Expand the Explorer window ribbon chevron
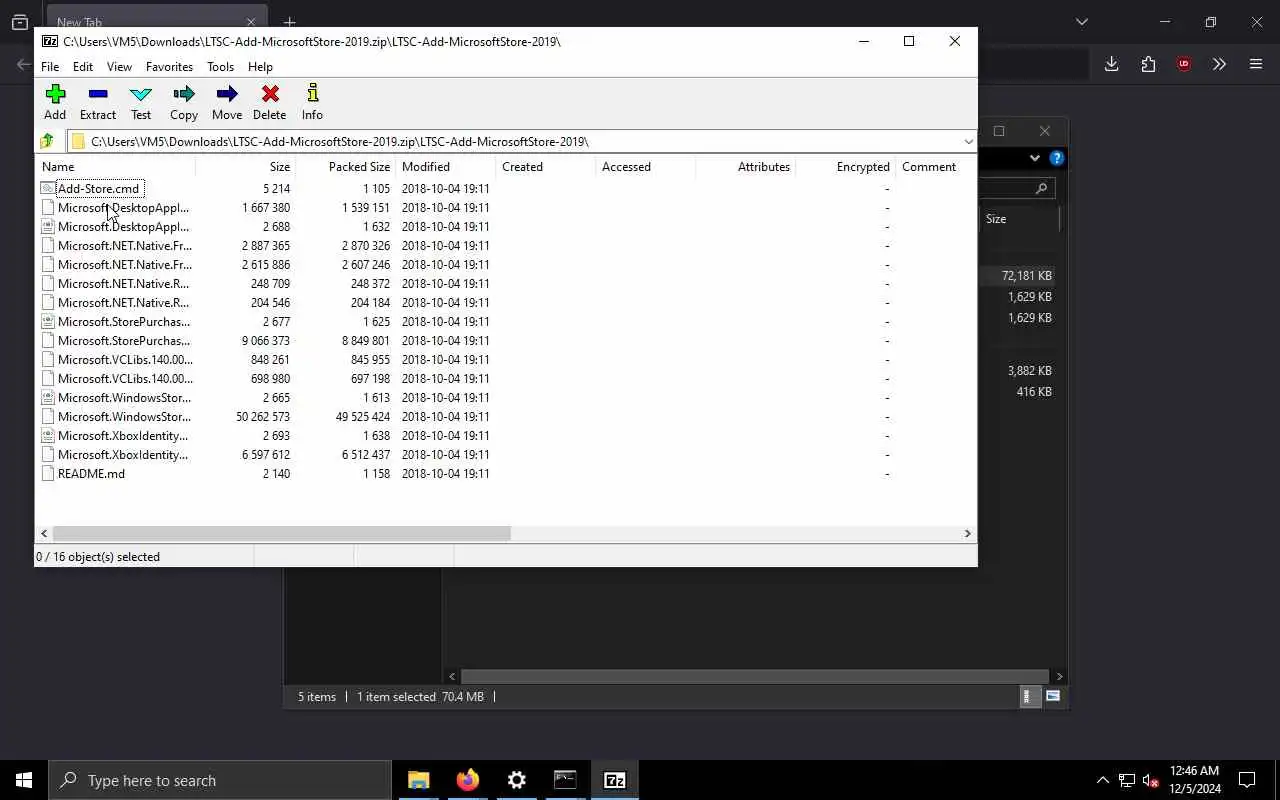 pos(1034,158)
